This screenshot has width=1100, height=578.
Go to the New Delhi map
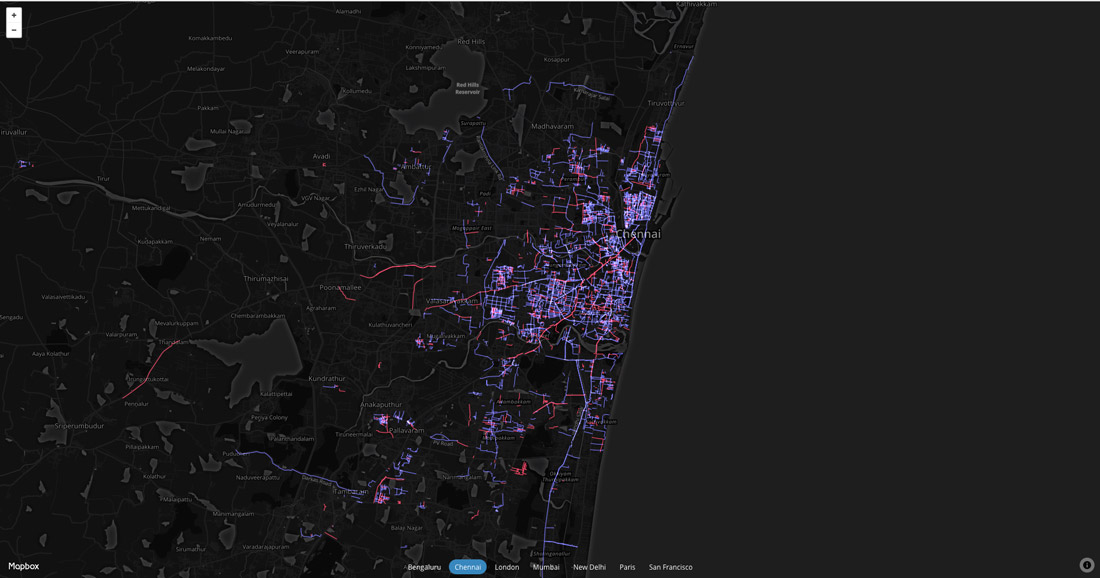(x=589, y=567)
